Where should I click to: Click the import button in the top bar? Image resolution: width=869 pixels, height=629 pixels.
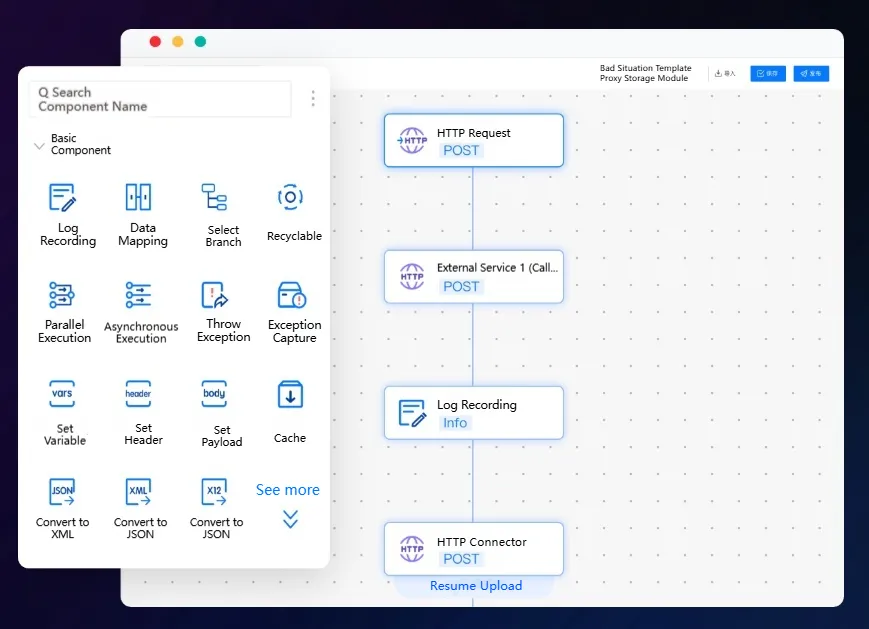point(725,73)
